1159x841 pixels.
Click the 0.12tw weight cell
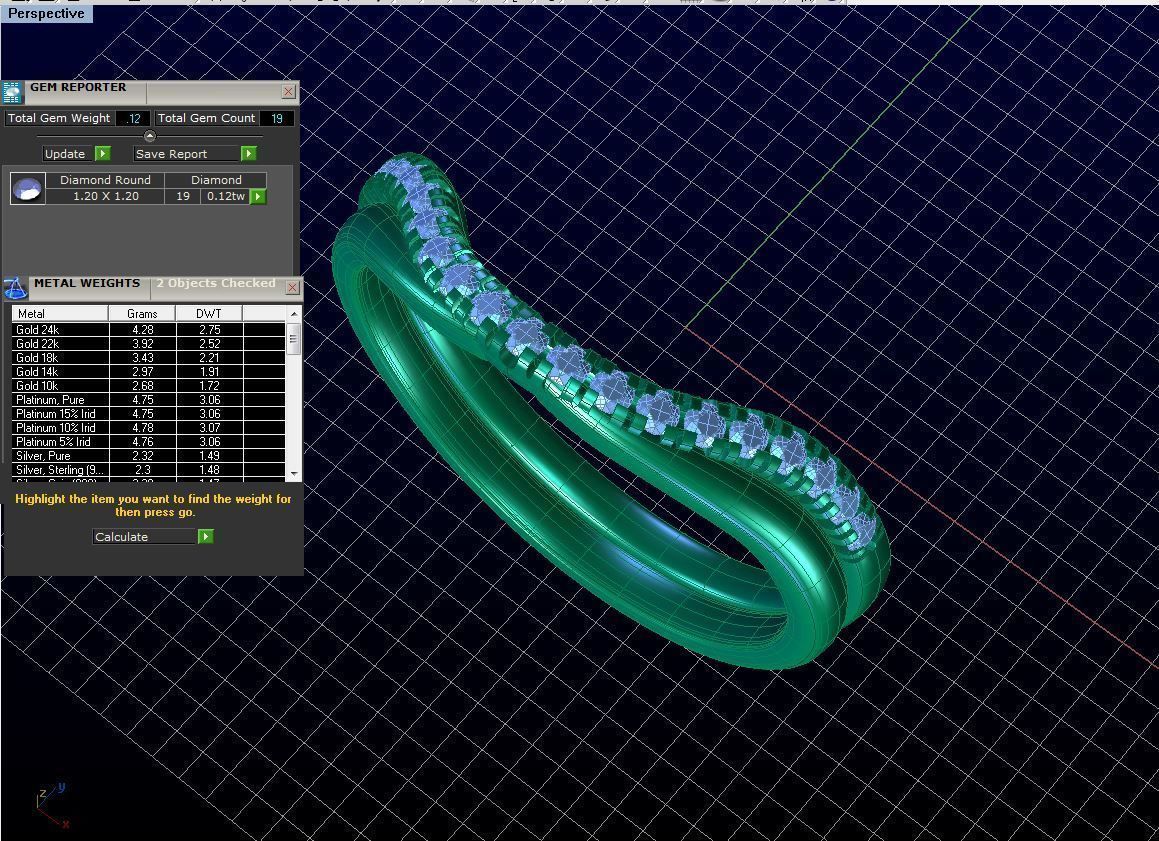pyautogui.click(x=225, y=196)
